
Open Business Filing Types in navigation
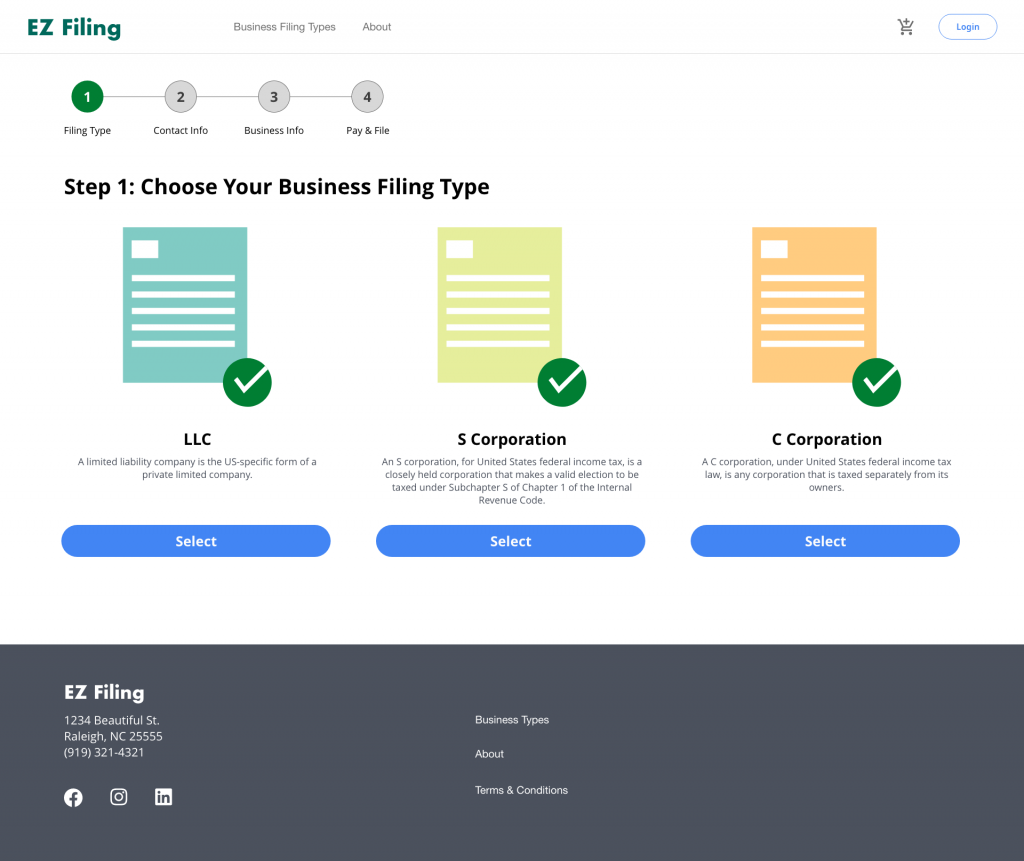coord(285,27)
